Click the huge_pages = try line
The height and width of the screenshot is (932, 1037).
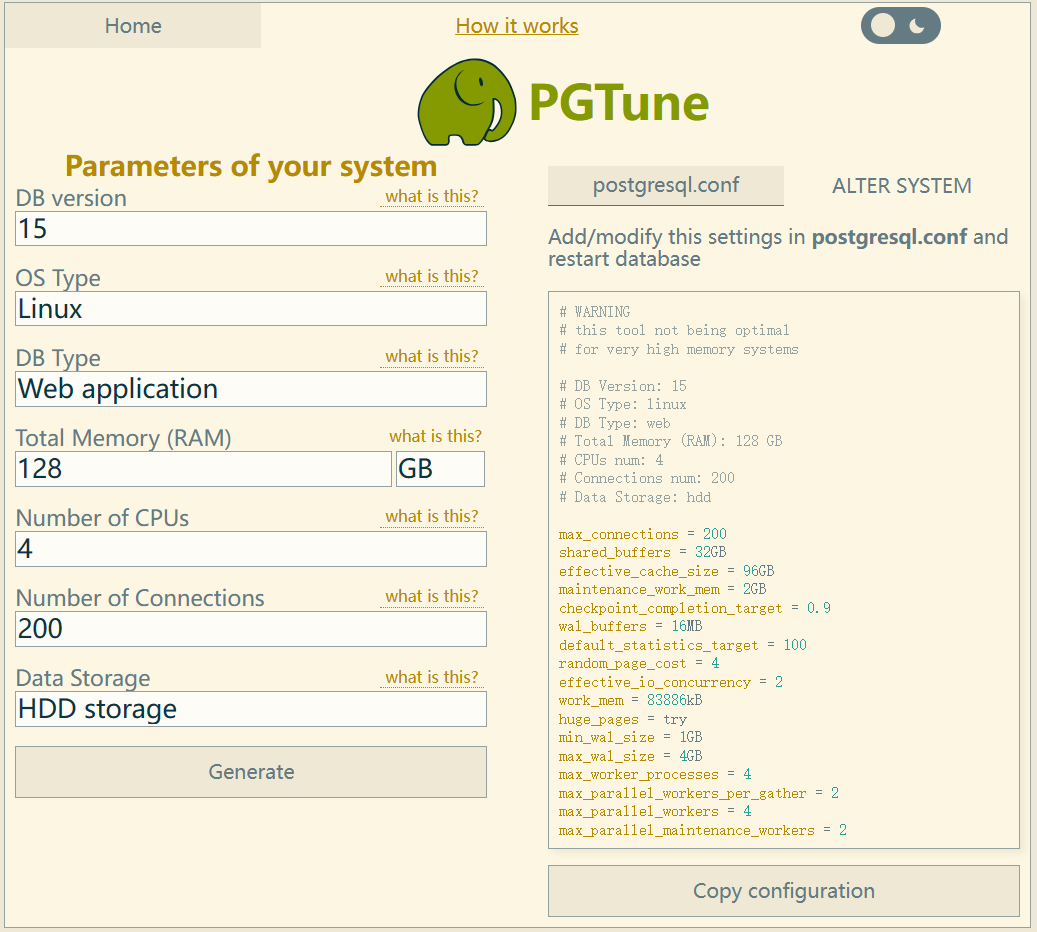[x=622, y=719]
